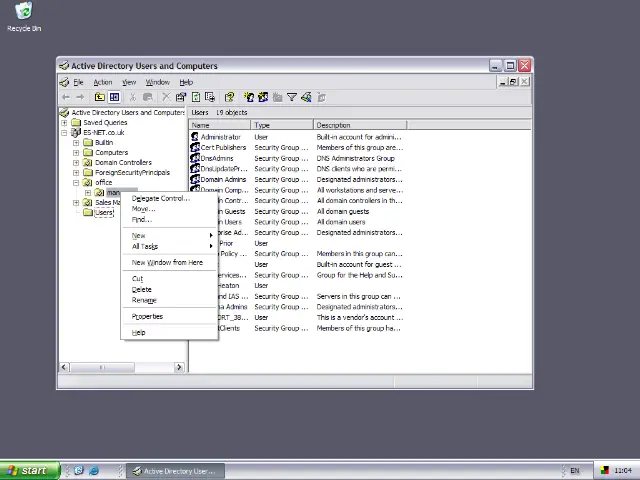Sort by the Type column header
This screenshot has width=640, height=480.
tap(282, 125)
